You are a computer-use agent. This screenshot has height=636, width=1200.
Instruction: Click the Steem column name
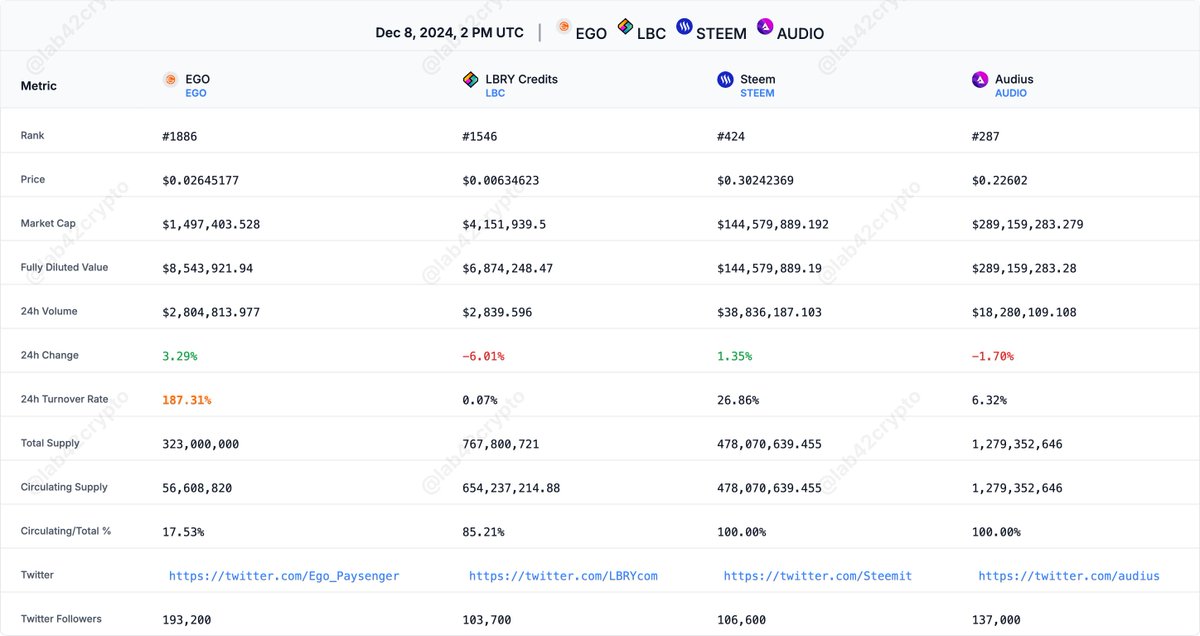coord(758,79)
